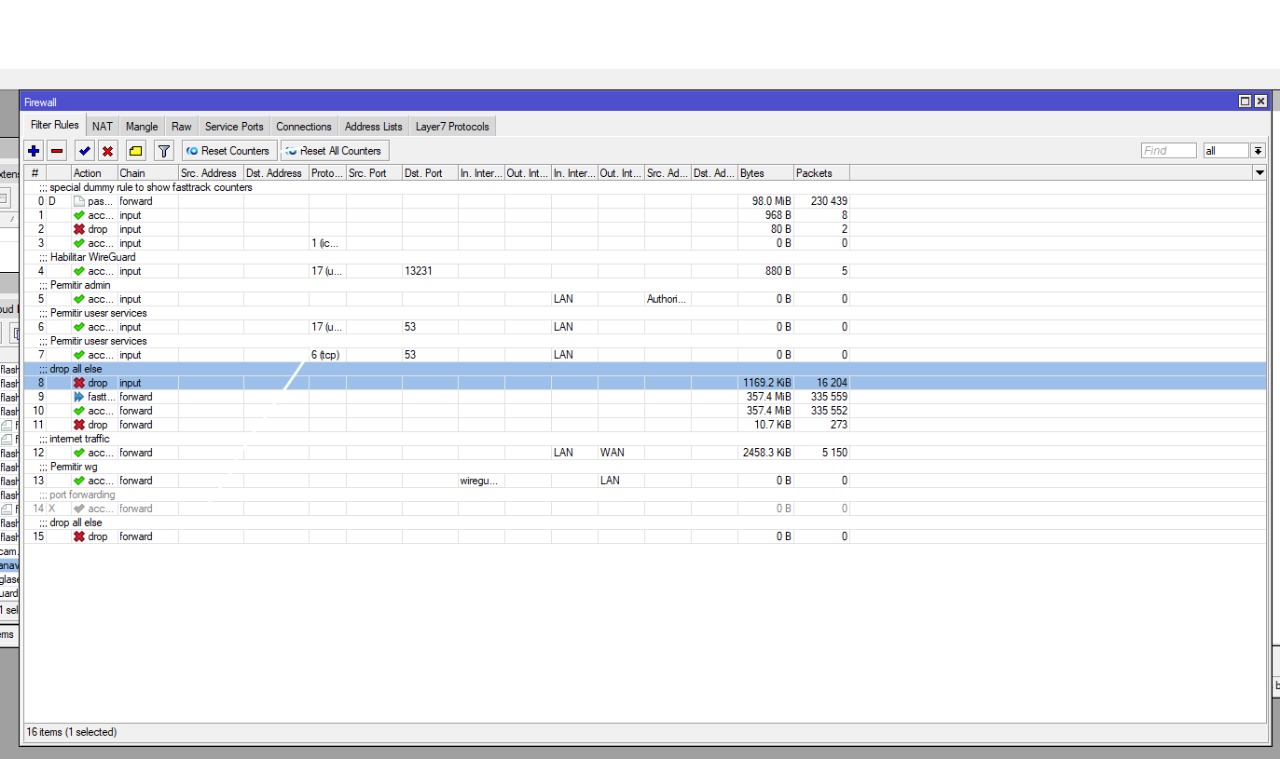Maximize the Firewall window
1280x759 pixels.
click(1245, 101)
